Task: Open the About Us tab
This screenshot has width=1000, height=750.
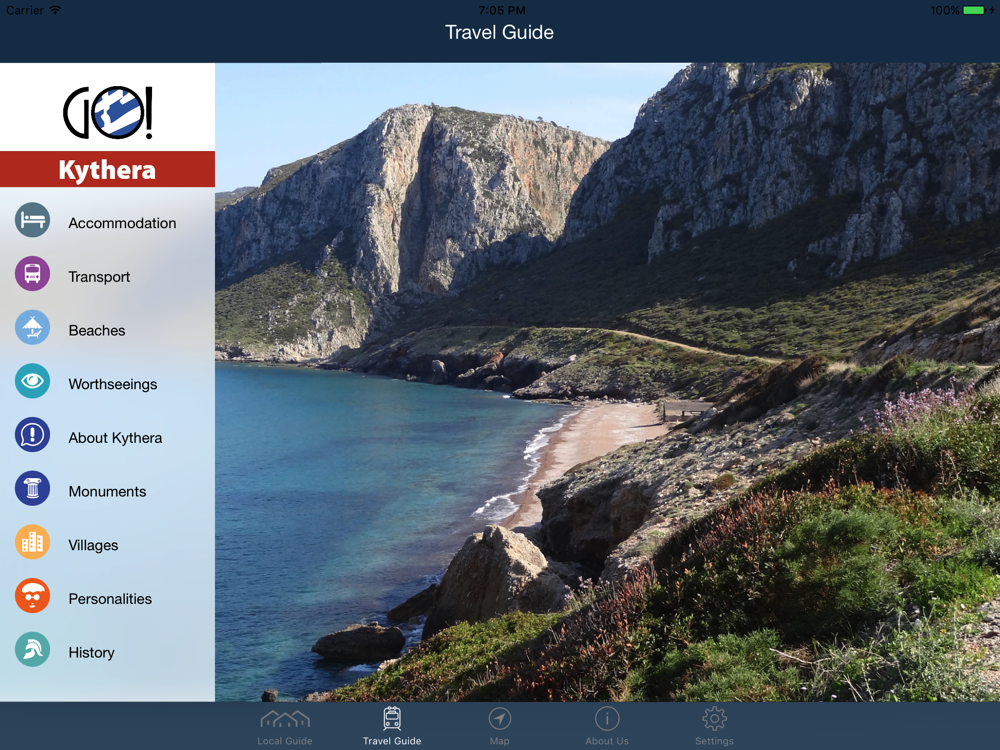Action: [x=607, y=726]
